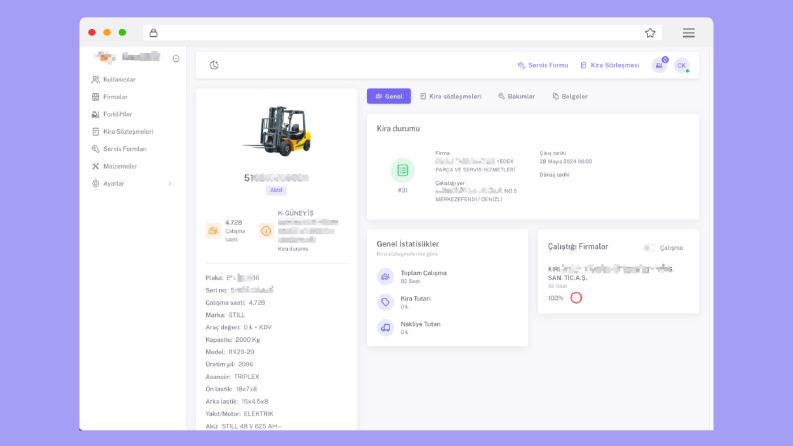The height and width of the screenshot is (446, 793).
Task: Bookmark page with star icon
Action: pos(650,33)
